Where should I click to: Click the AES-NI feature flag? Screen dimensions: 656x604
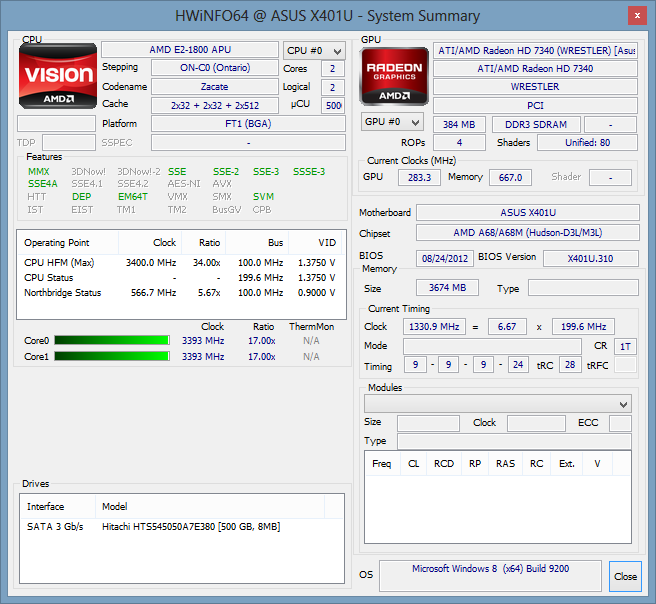pos(184,184)
